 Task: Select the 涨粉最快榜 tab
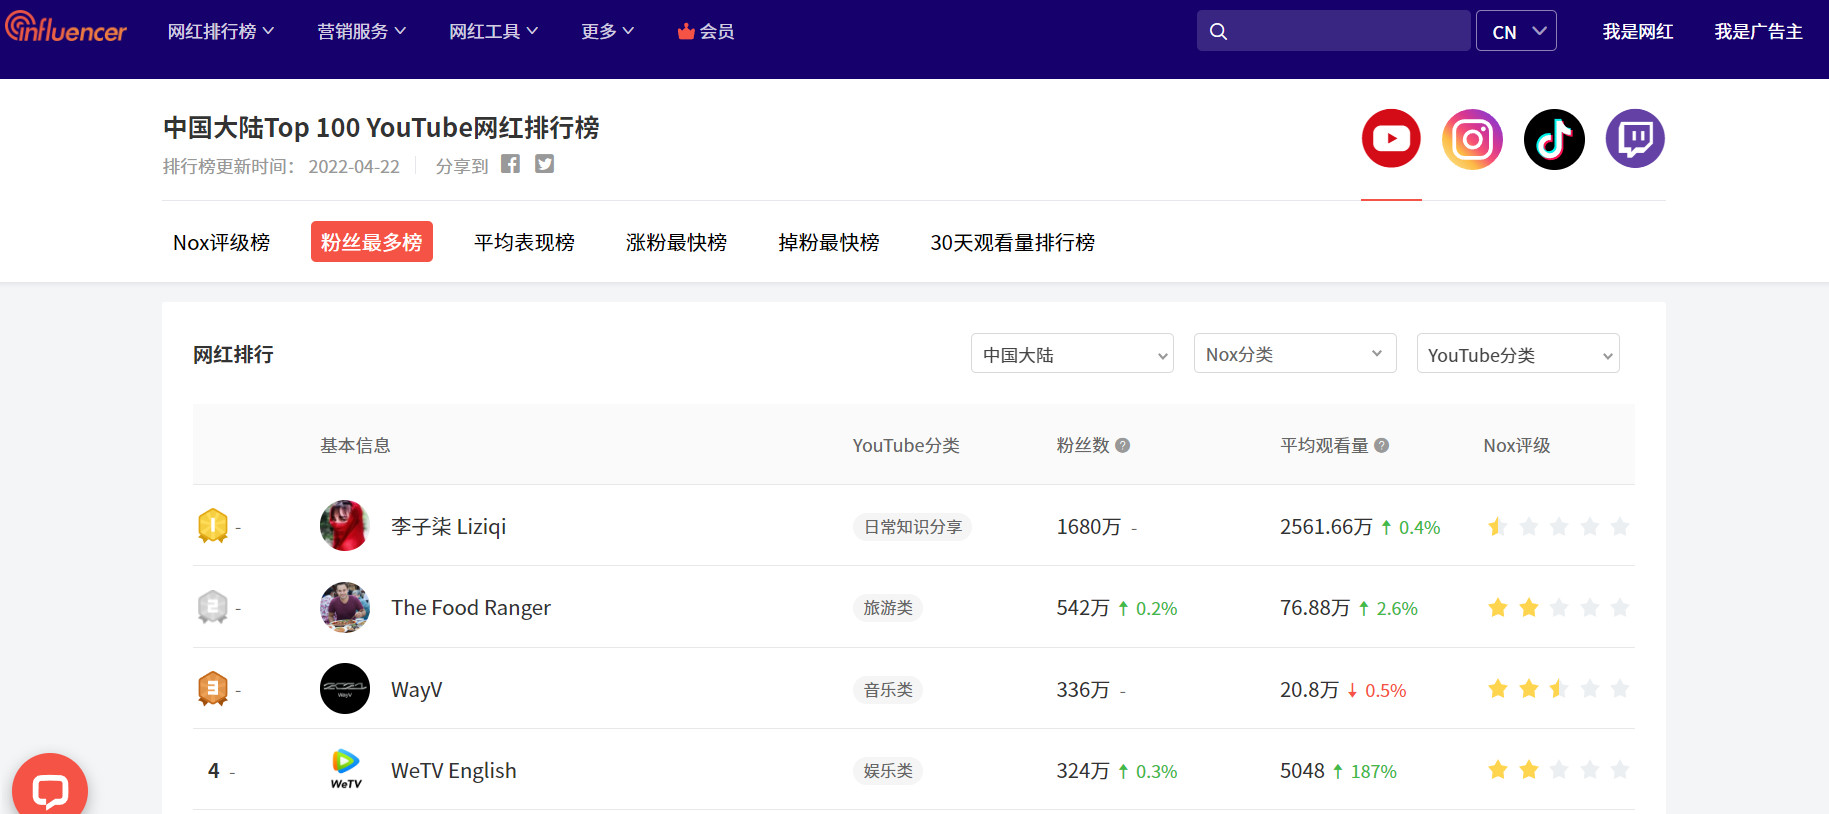click(676, 243)
